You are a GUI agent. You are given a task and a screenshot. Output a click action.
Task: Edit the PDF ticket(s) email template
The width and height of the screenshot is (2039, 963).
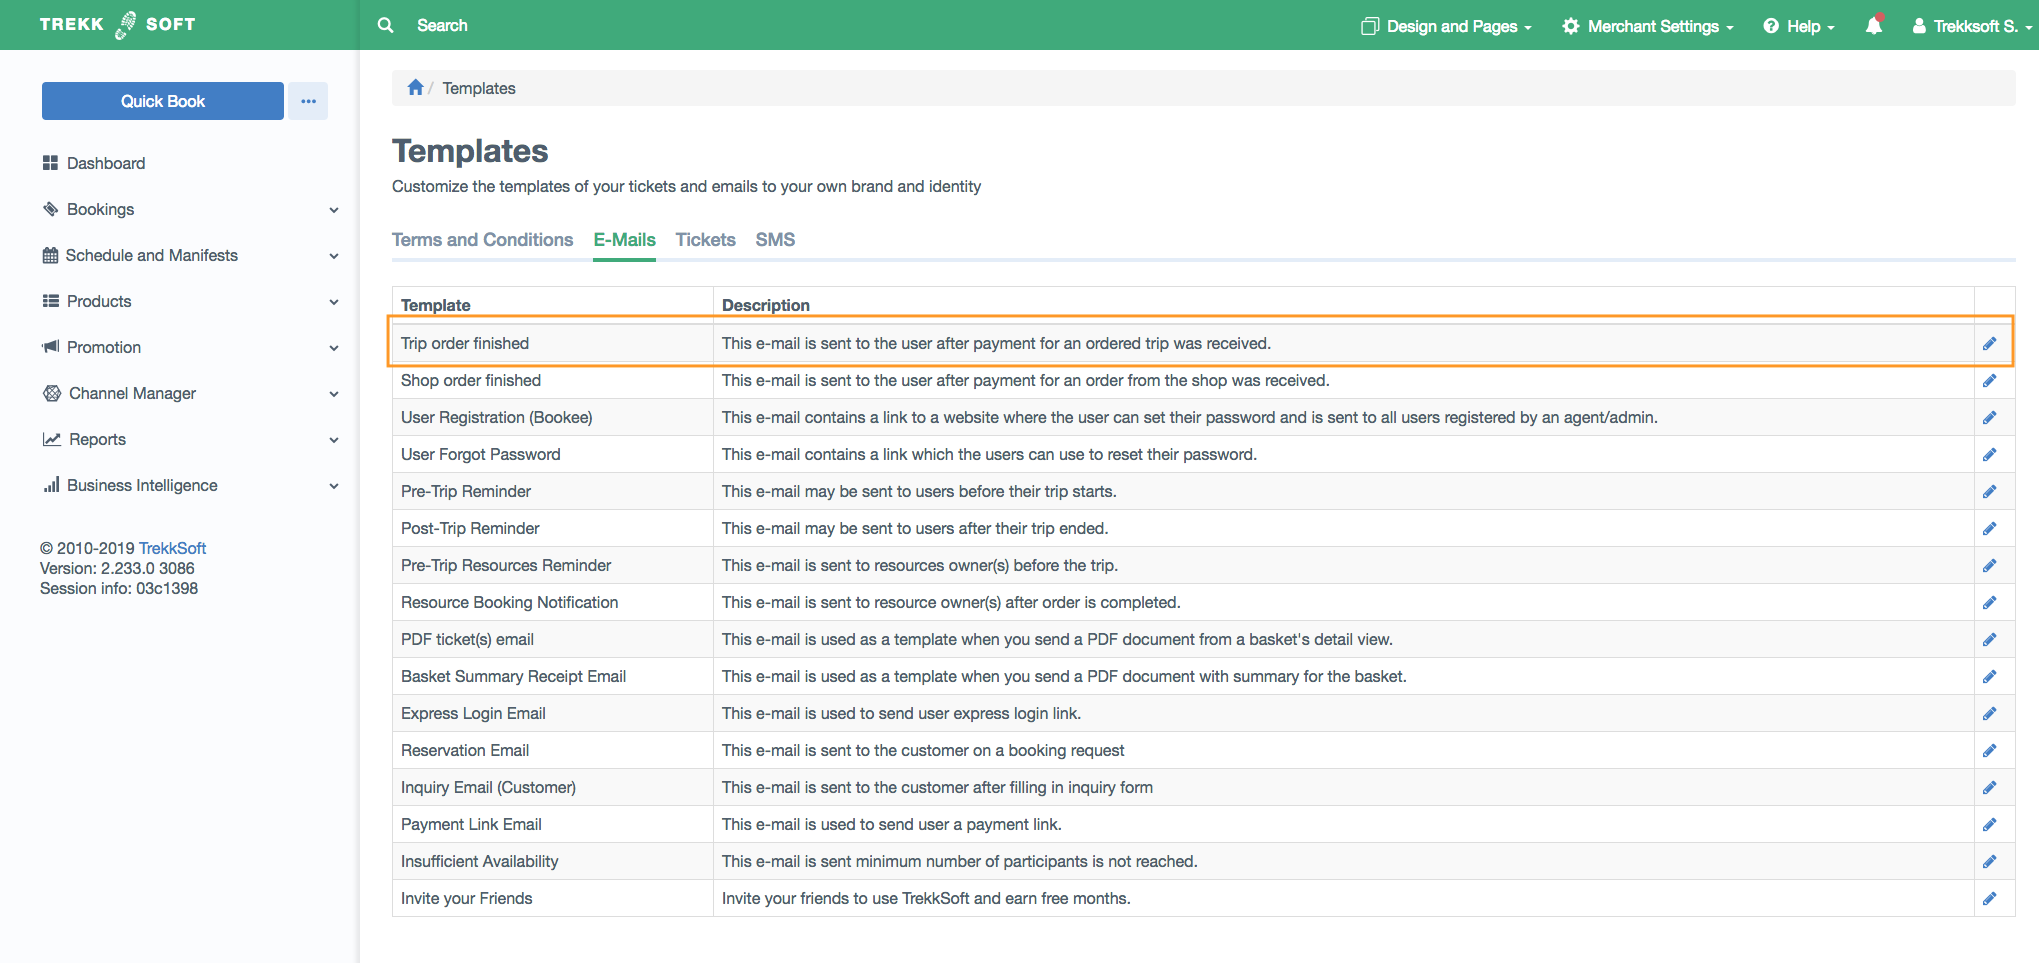click(x=1989, y=640)
